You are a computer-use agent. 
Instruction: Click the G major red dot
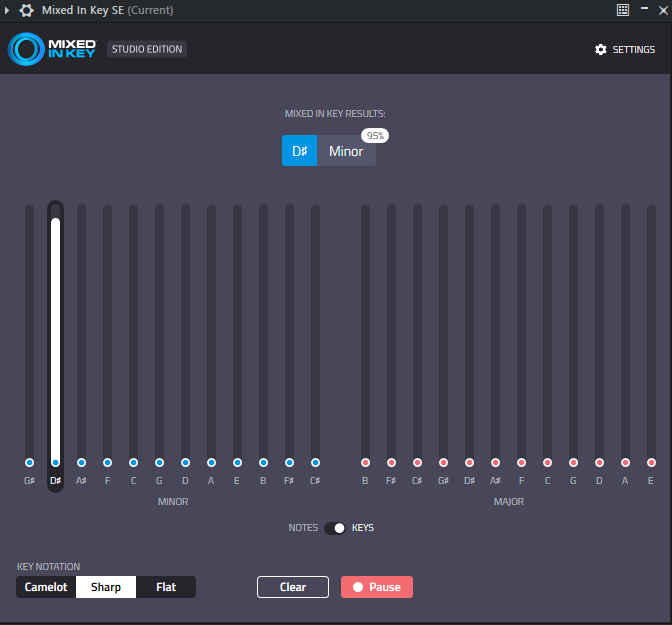point(573,463)
